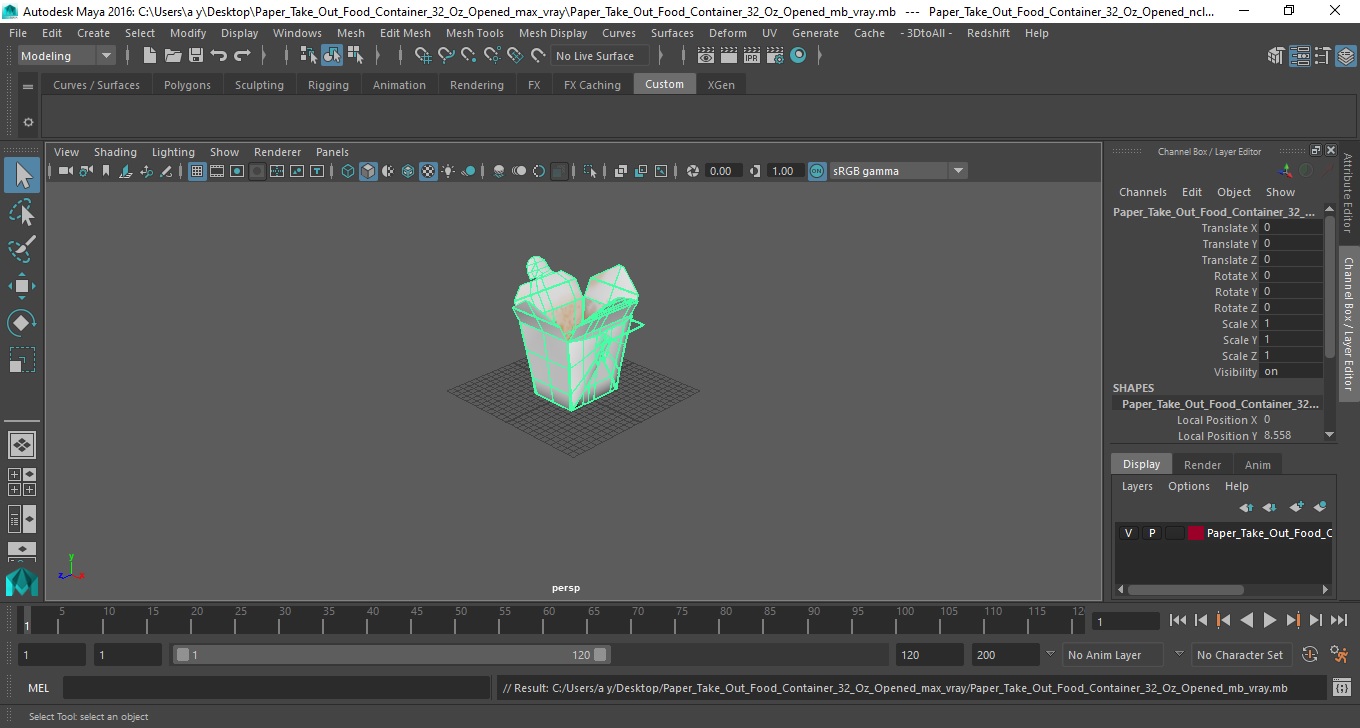Open viewport Shading menu

point(115,152)
